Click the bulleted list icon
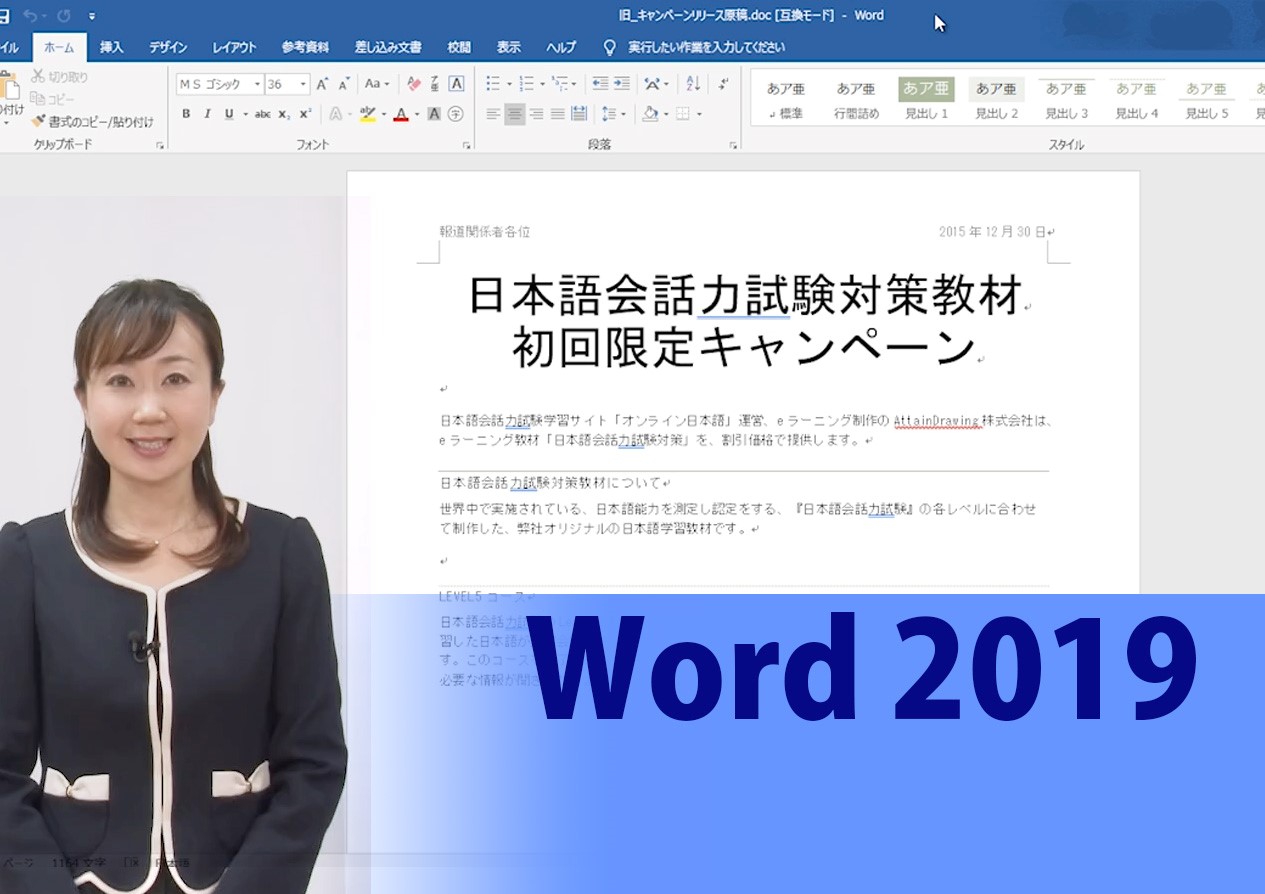The image size is (1265, 894). (x=493, y=84)
